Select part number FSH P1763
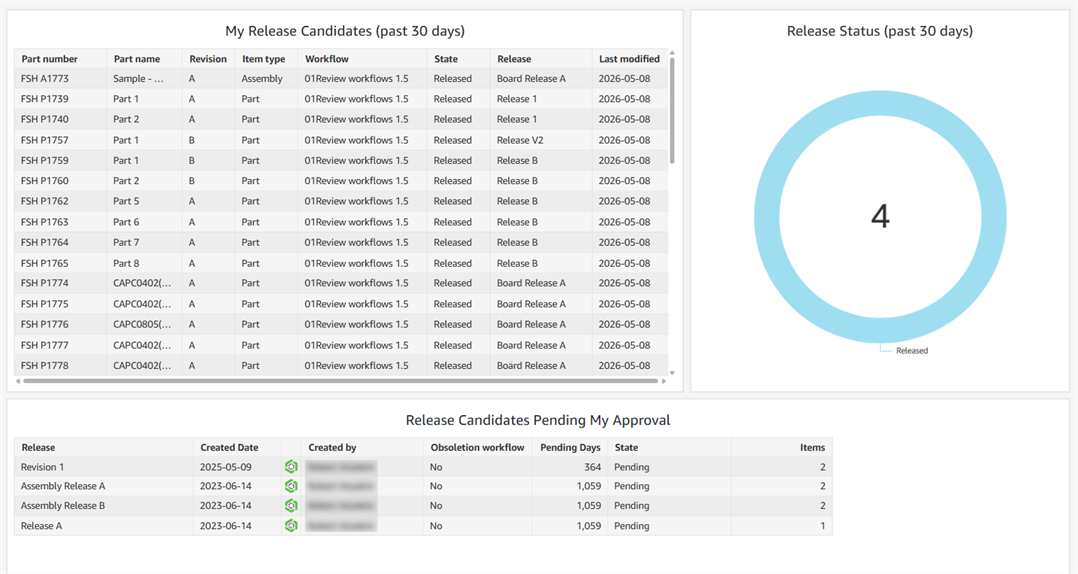Screen dimensions: 1078x574 tap(45, 222)
